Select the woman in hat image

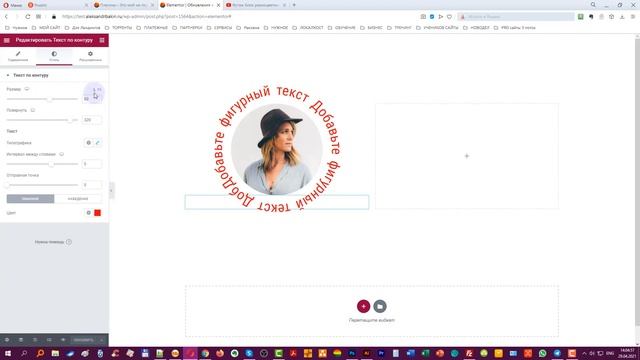[277, 149]
